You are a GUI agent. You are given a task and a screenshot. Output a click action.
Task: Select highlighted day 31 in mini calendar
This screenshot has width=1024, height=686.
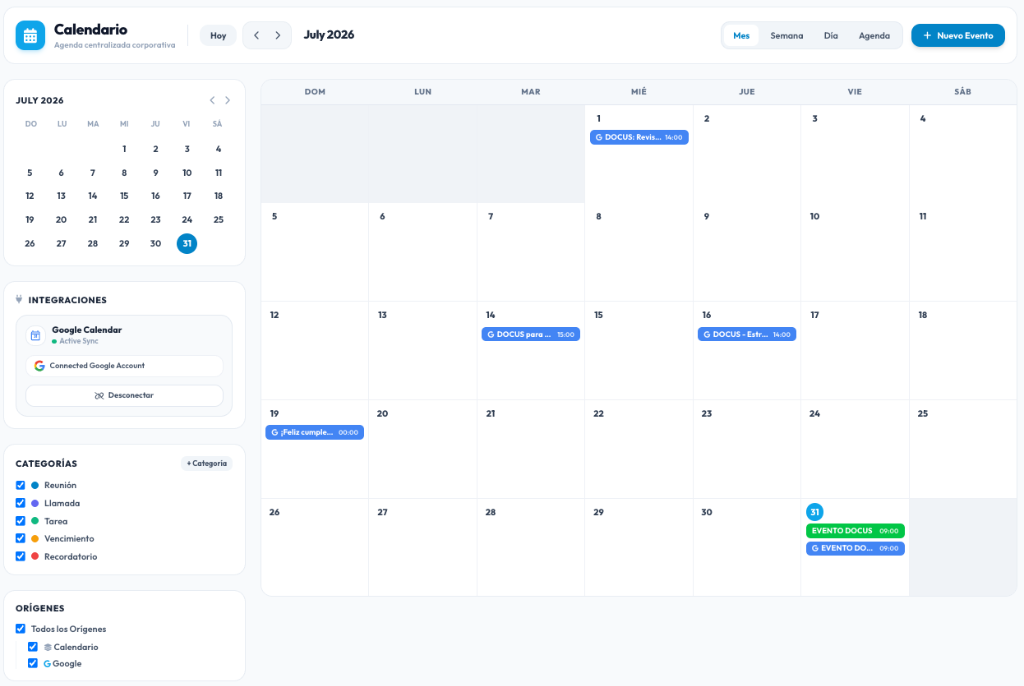click(x=187, y=244)
